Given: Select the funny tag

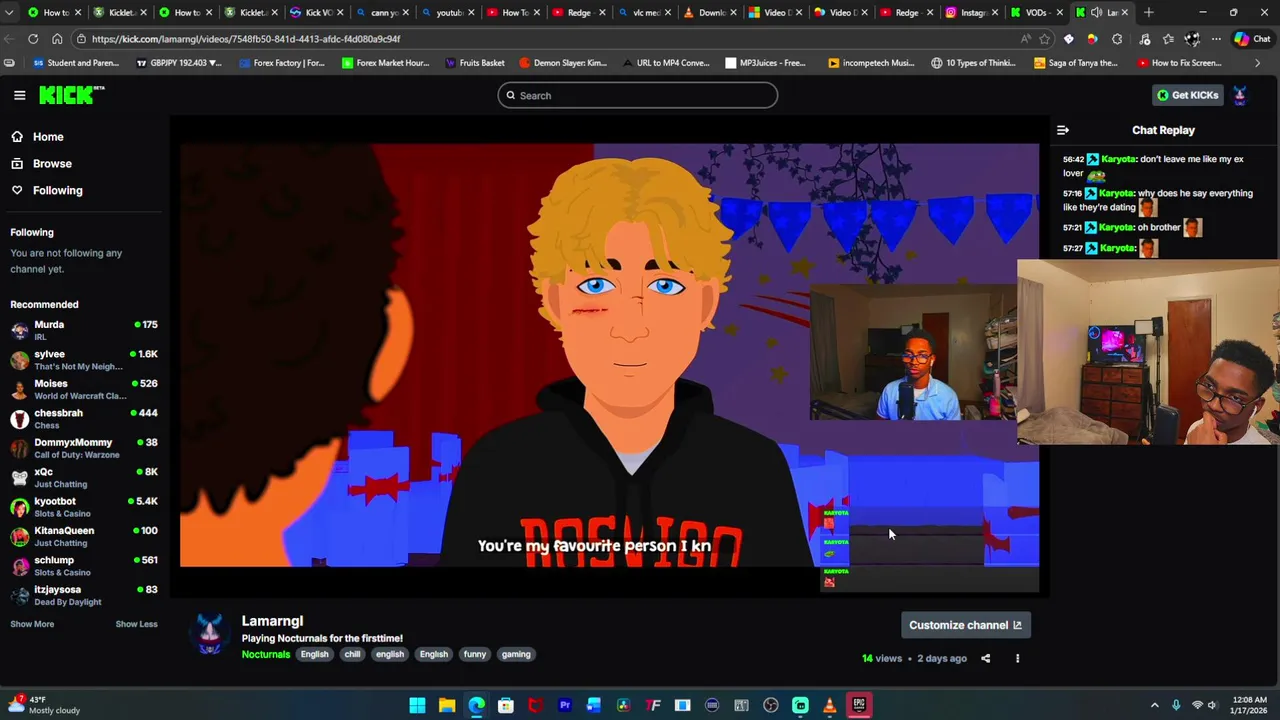Looking at the screenshot, I should point(474,654).
